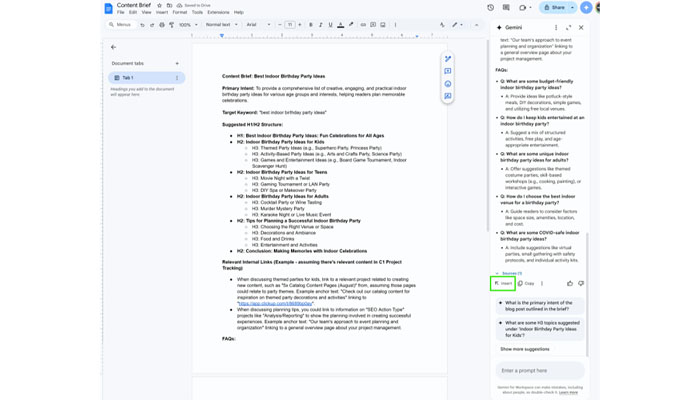Select Tab 1 in document tabs

click(x=128, y=77)
